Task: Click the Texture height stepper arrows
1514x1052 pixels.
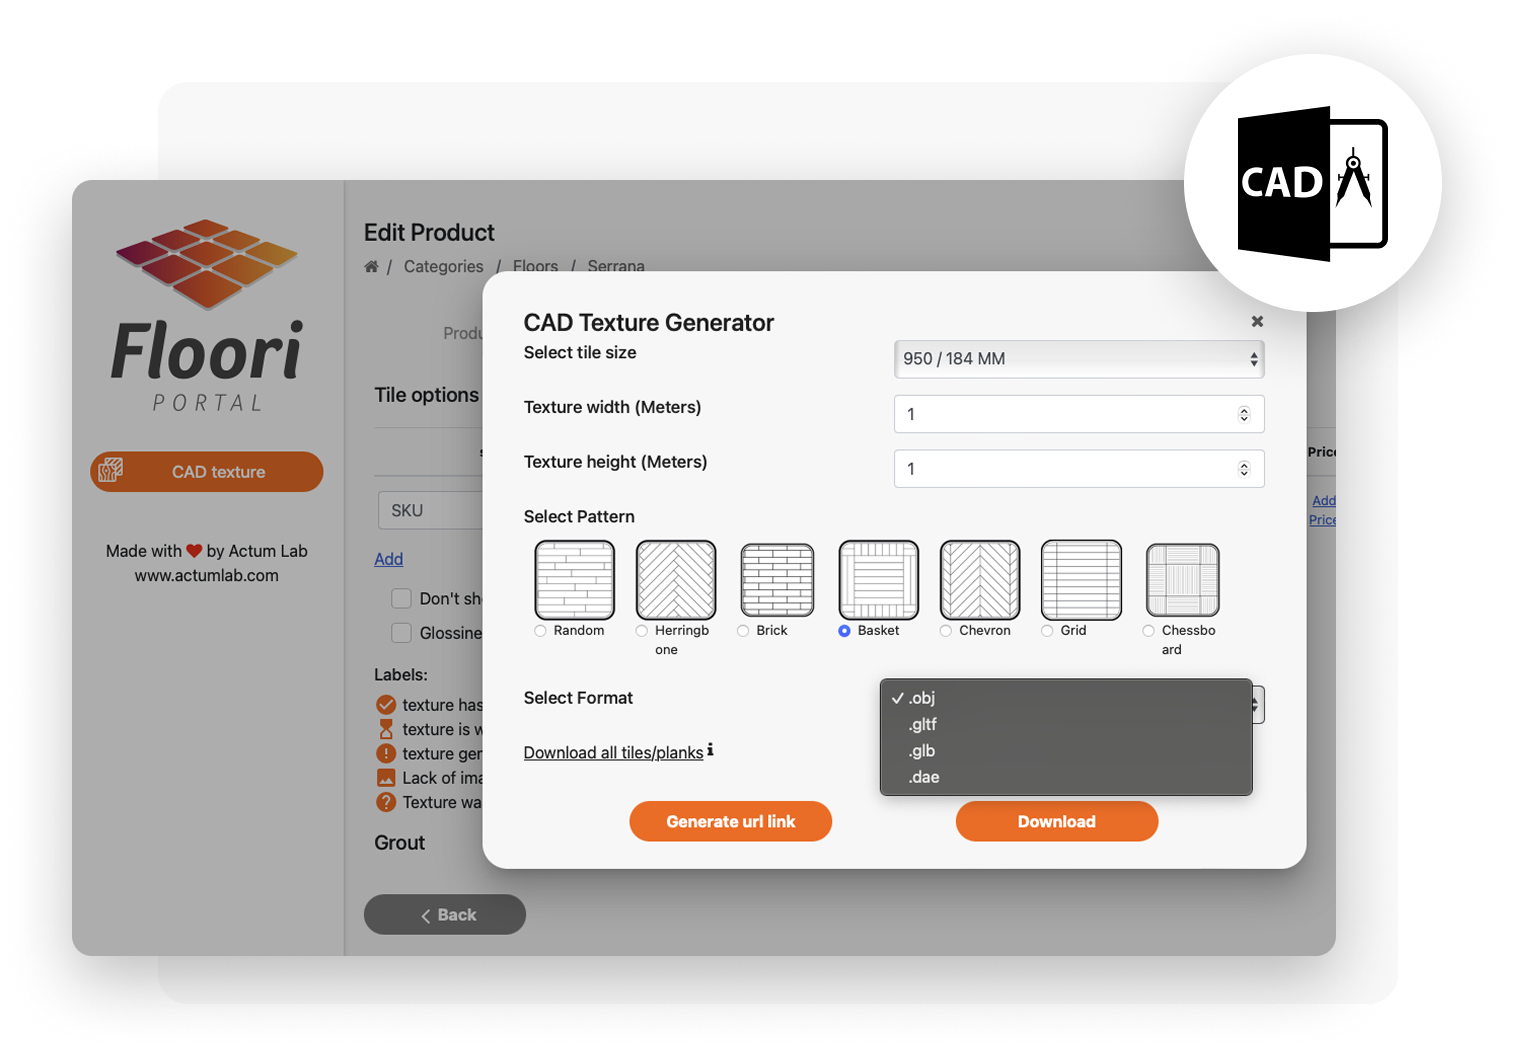Action: coord(1244,469)
